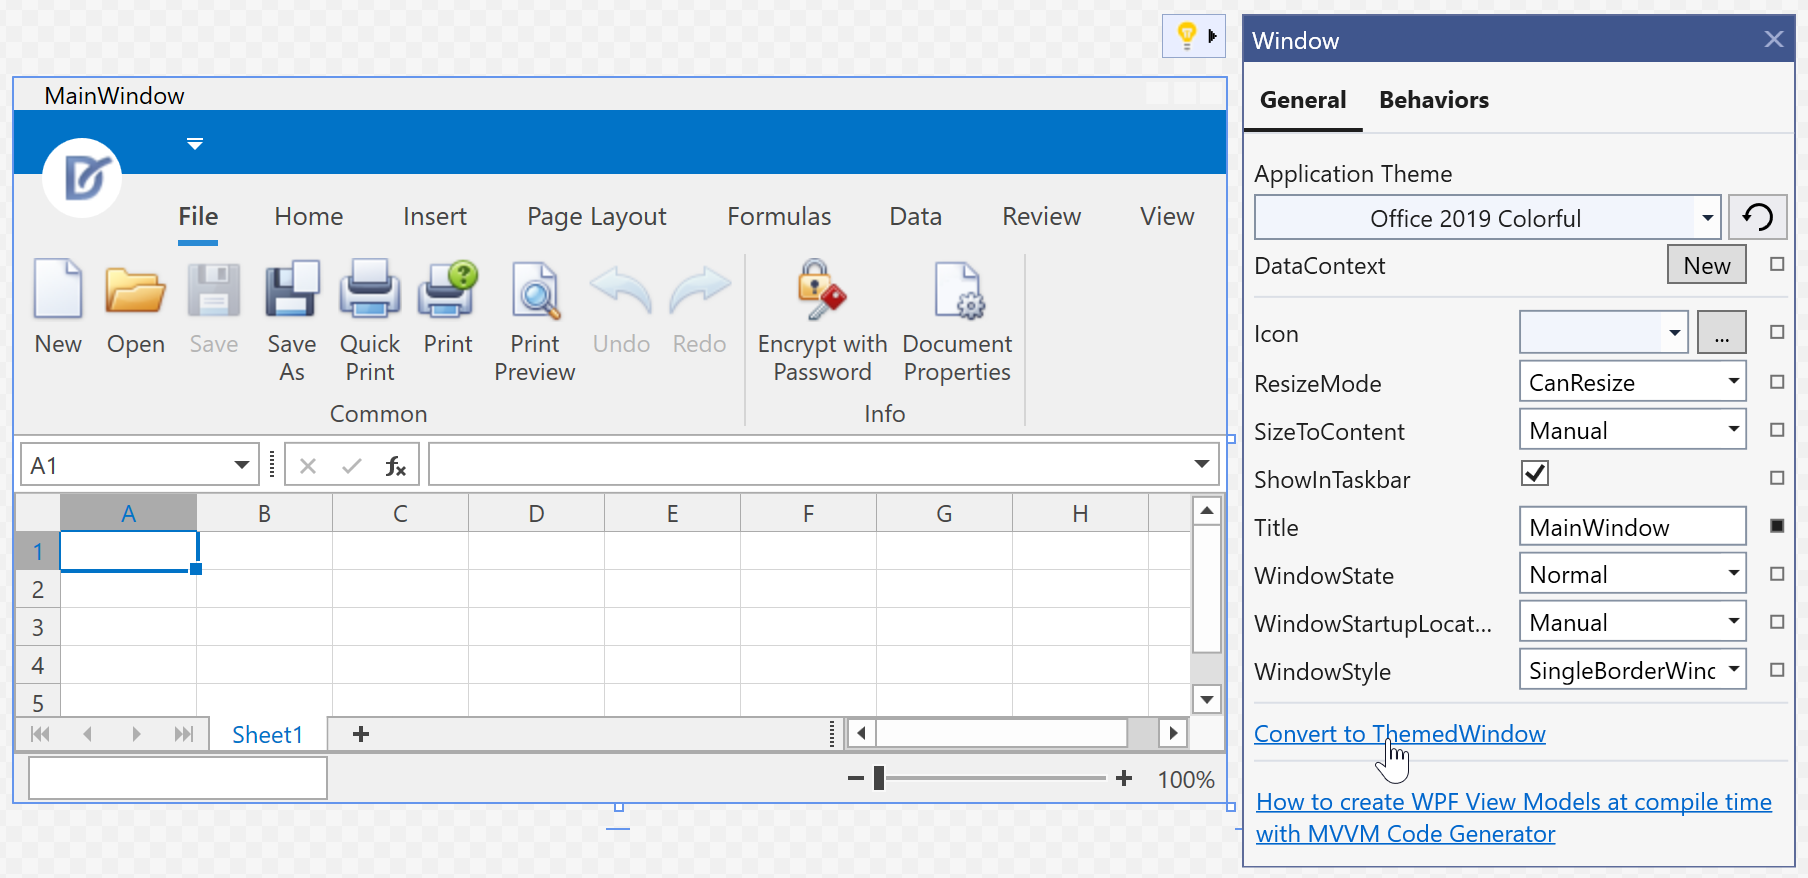Expand the WindowState combo box
This screenshot has width=1808, height=878.
point(1733,574)
